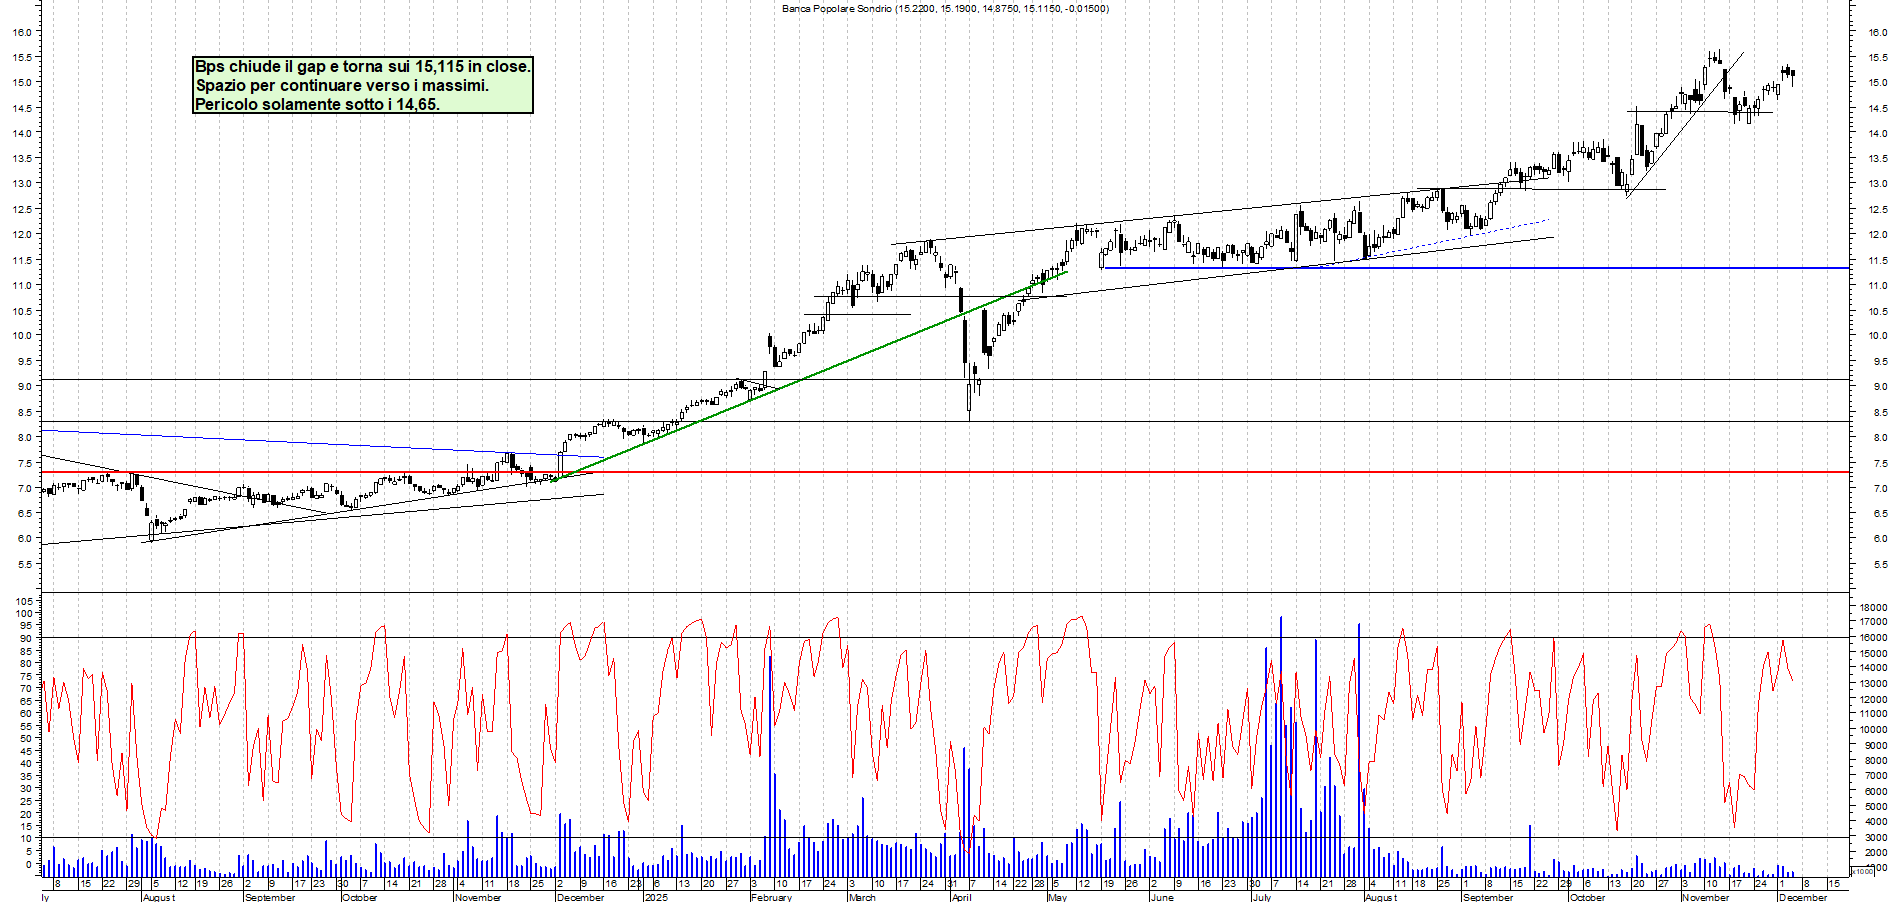Image resolution: width=1890 pixels, height=902 pixels.
Task: Select the 2025 year marker on time axis
Action: coord(656,897)
